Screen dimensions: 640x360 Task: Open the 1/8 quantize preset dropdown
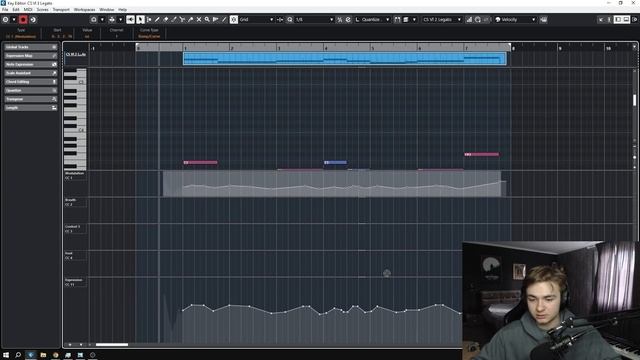(314, 20)
